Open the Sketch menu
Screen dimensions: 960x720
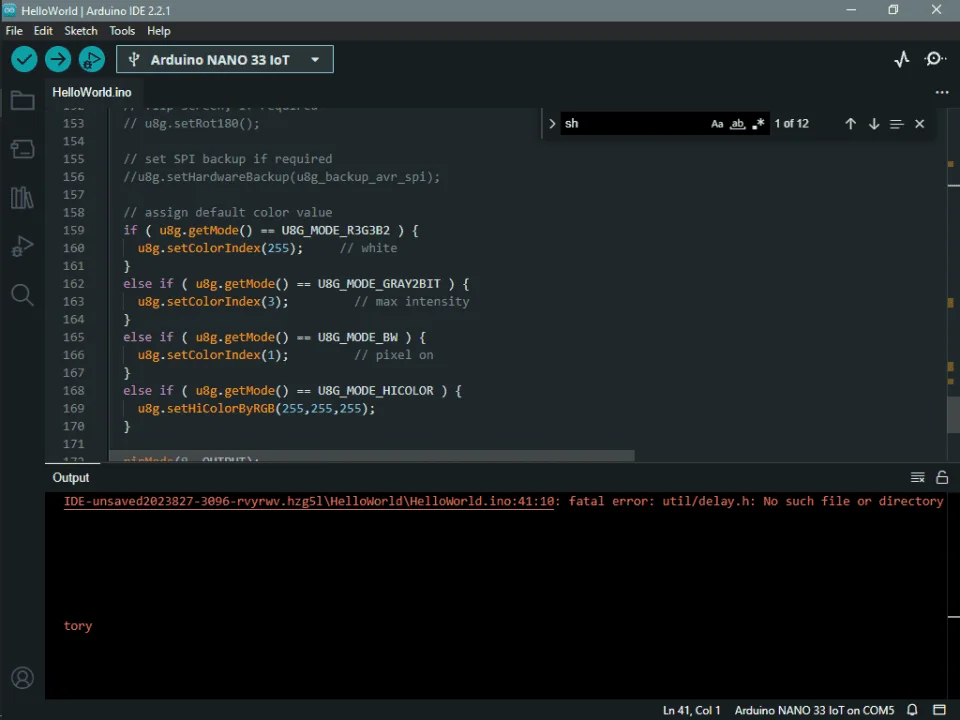(81, 31)
